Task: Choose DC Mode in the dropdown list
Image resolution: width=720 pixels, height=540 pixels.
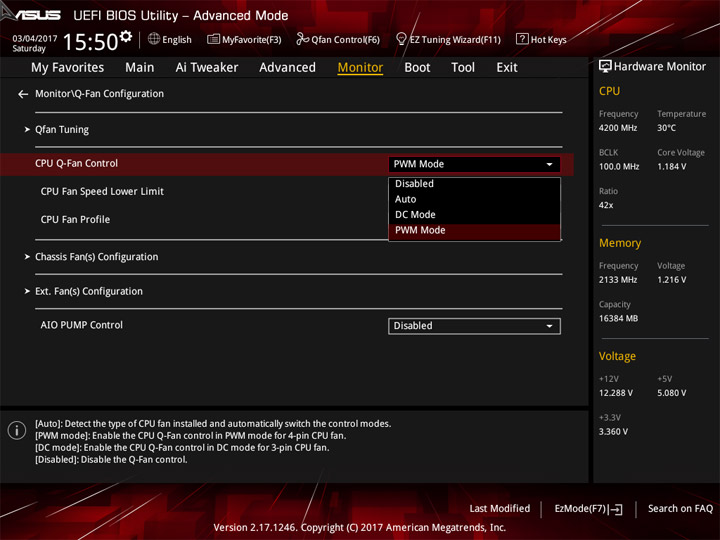Action: 474,215
